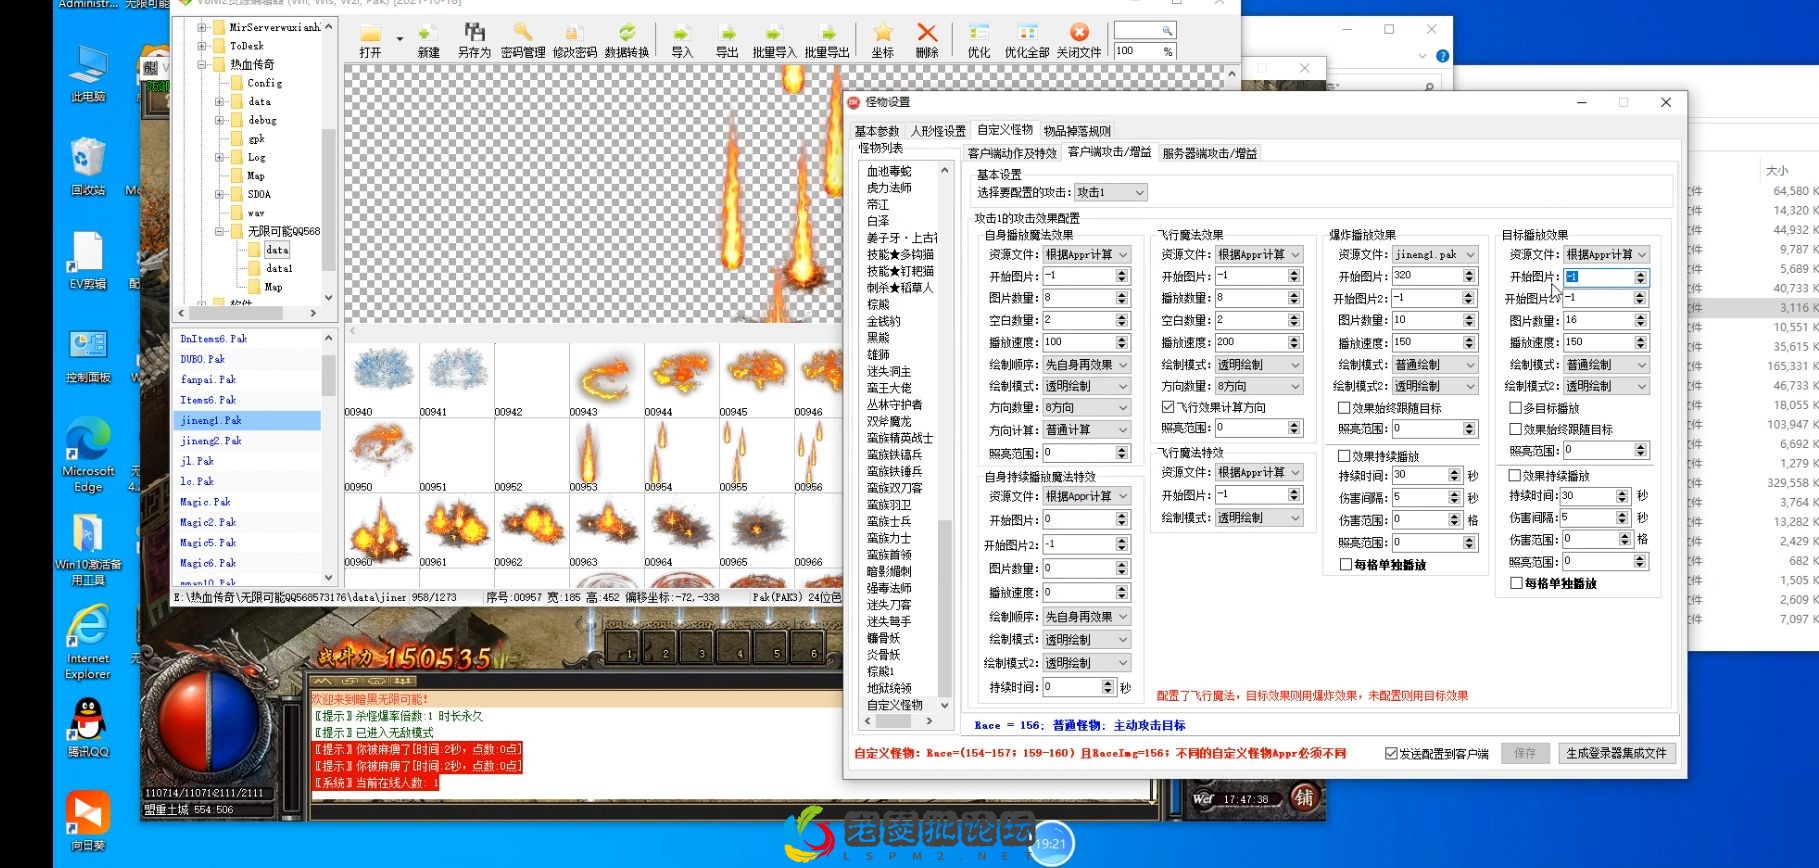Check 效果持续播放 under 目标播放效果
This screenshot has height=868, width=1819.
[1515, 476]
